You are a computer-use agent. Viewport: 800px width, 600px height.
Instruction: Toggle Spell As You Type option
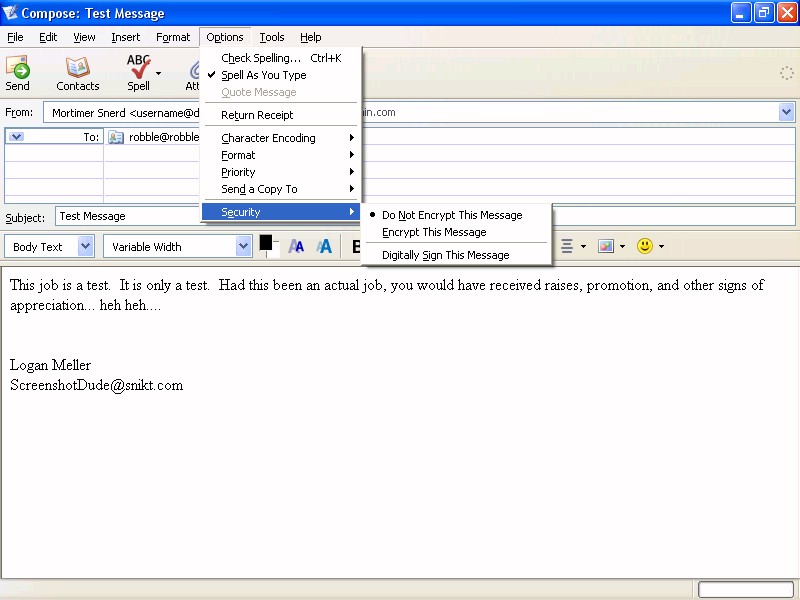click(x=282, y=75)
